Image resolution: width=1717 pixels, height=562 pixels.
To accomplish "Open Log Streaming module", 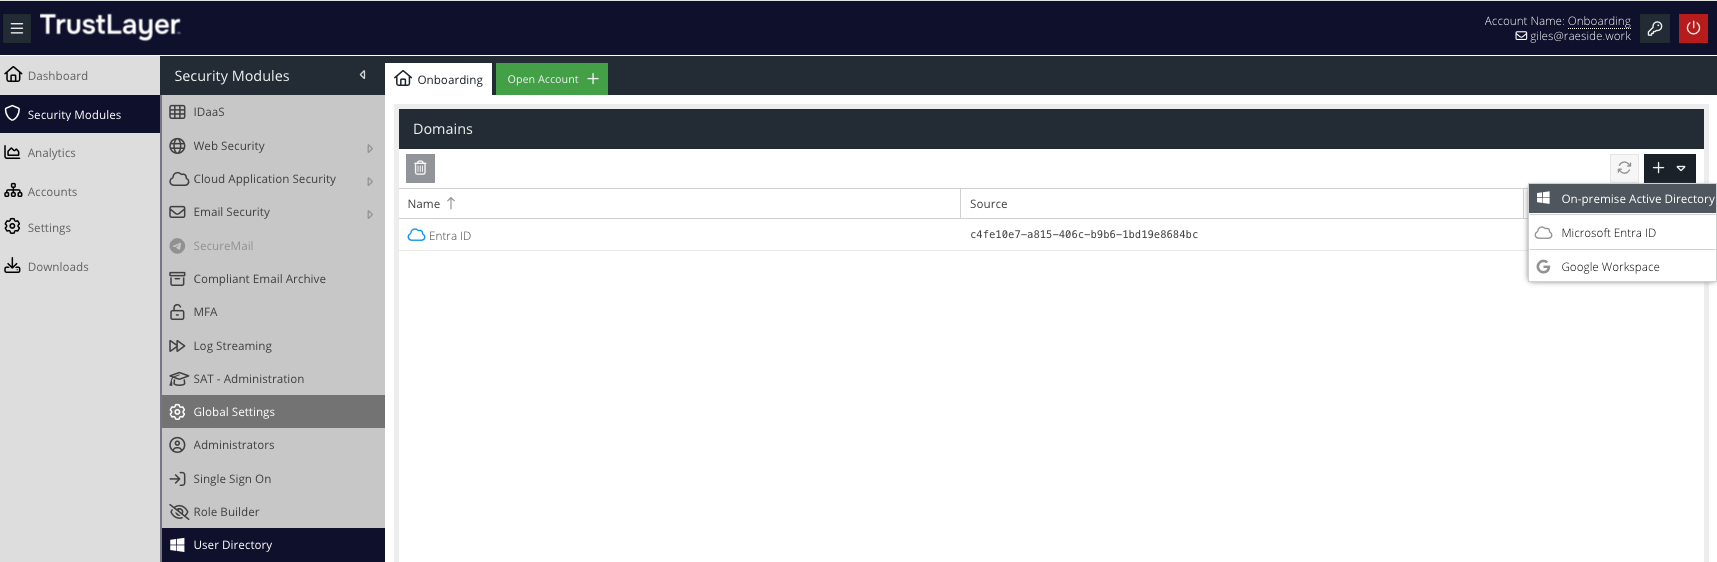I will click(x=273, y=346).
